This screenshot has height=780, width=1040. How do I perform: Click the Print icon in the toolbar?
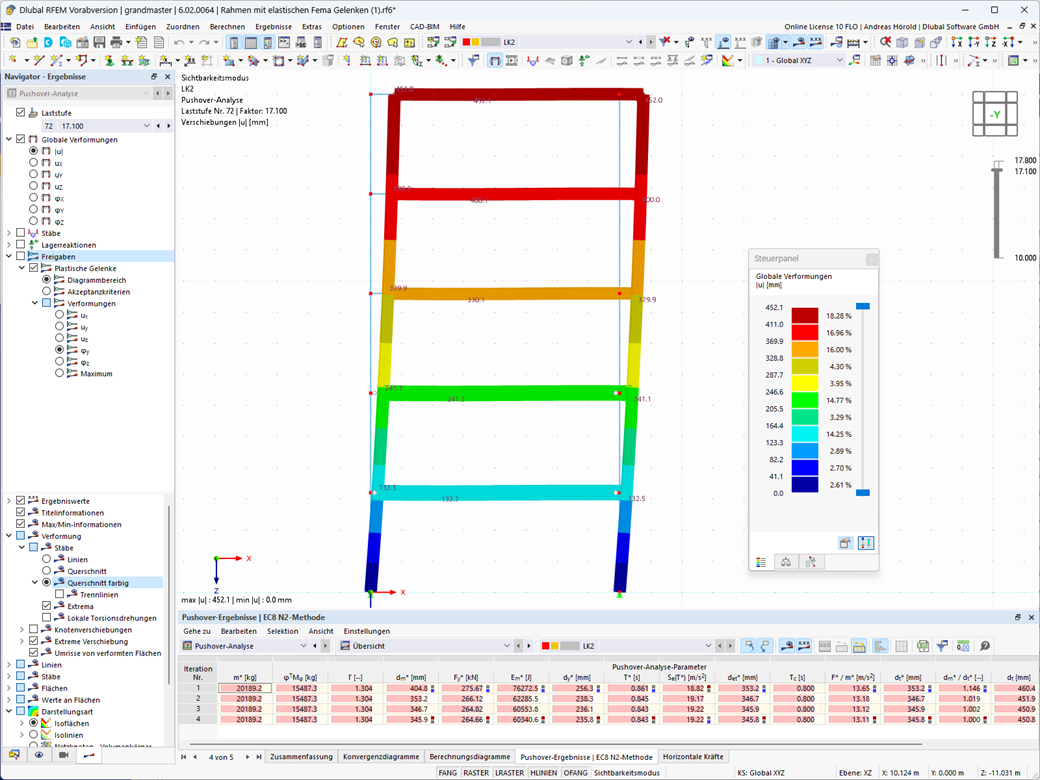(117, 42)
